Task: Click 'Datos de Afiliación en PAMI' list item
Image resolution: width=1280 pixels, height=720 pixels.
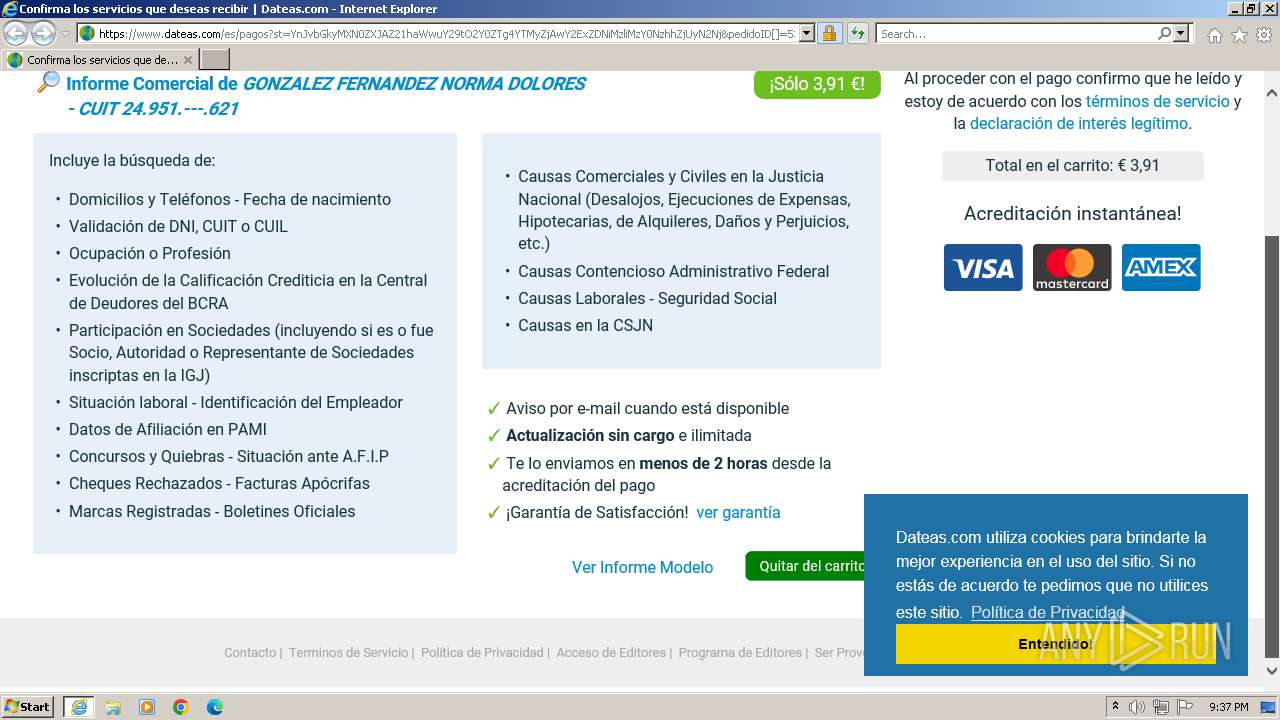Action: coord(168,429)
